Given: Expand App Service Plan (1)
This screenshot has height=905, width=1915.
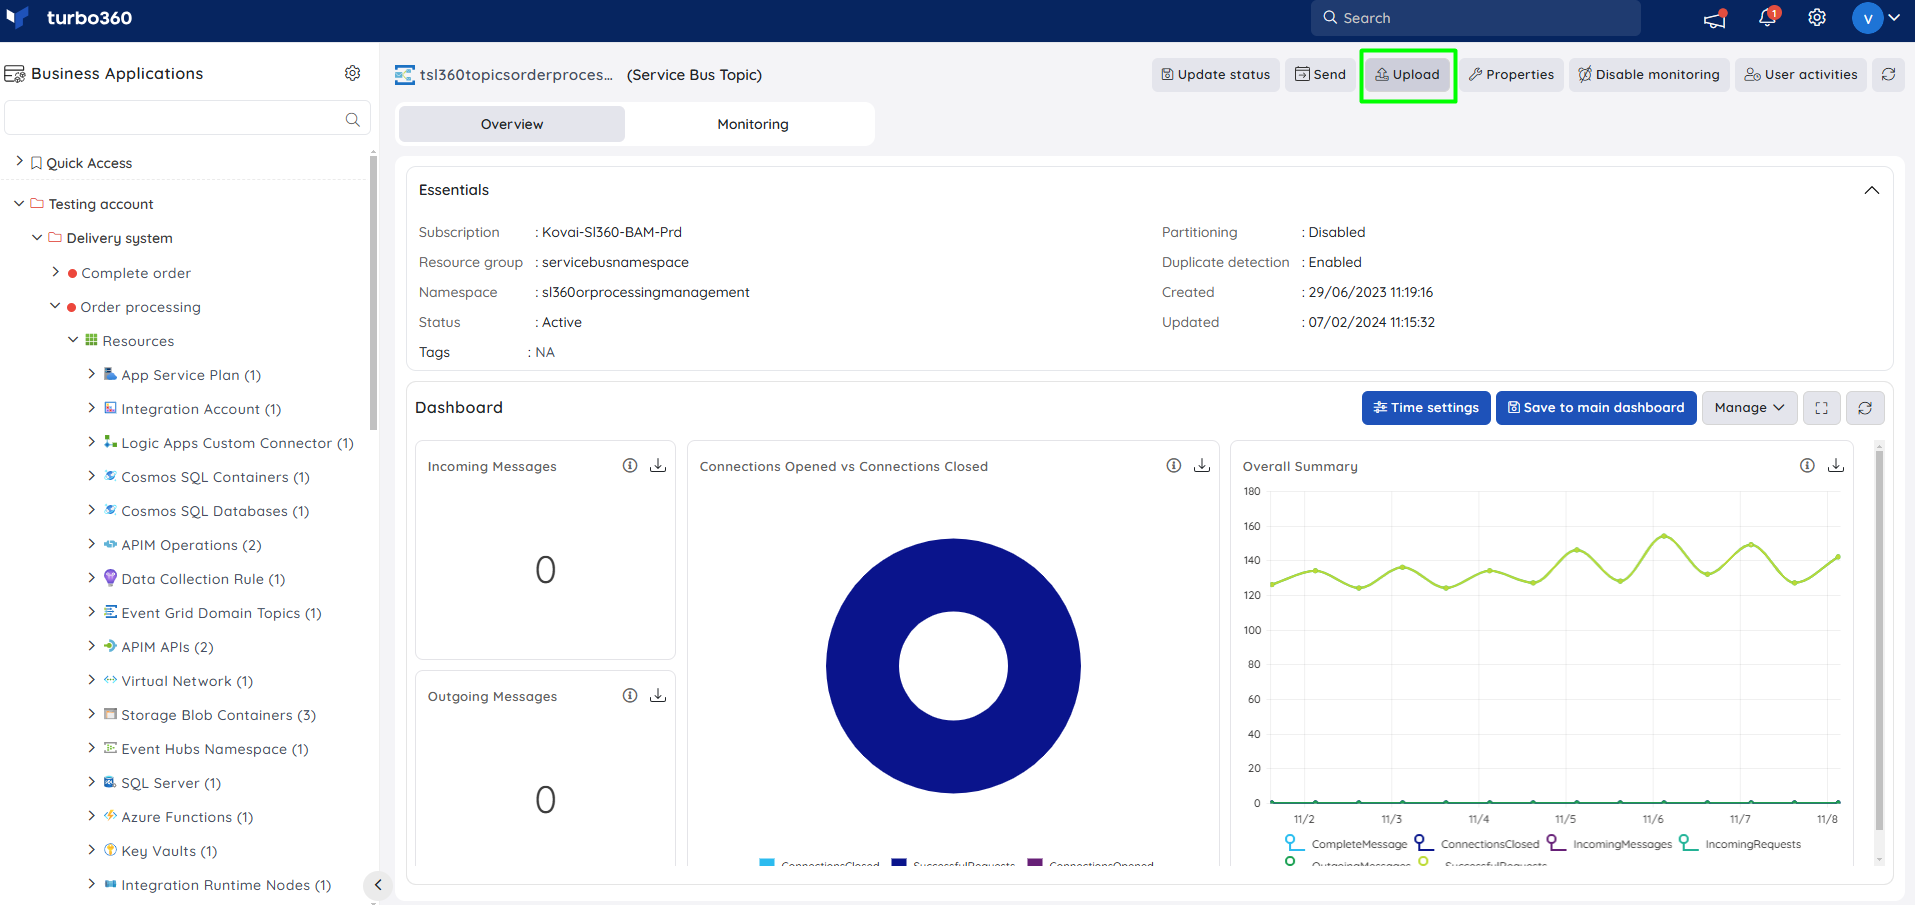Looking at the screenshot, I should click(x=91, y=374).
